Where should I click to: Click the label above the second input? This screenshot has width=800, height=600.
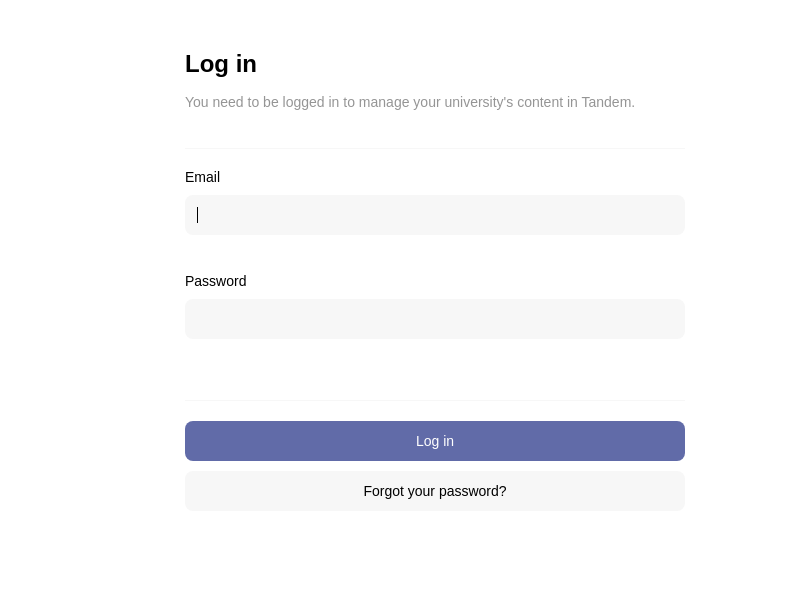(215, 281)
